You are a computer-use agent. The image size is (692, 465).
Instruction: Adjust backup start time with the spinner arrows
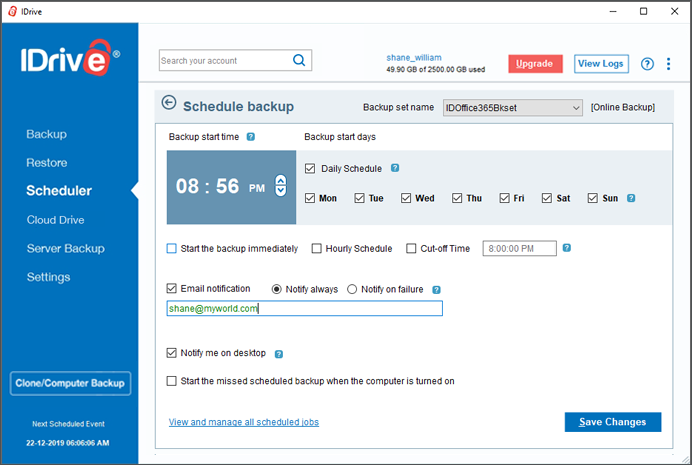tap(281, 185)
